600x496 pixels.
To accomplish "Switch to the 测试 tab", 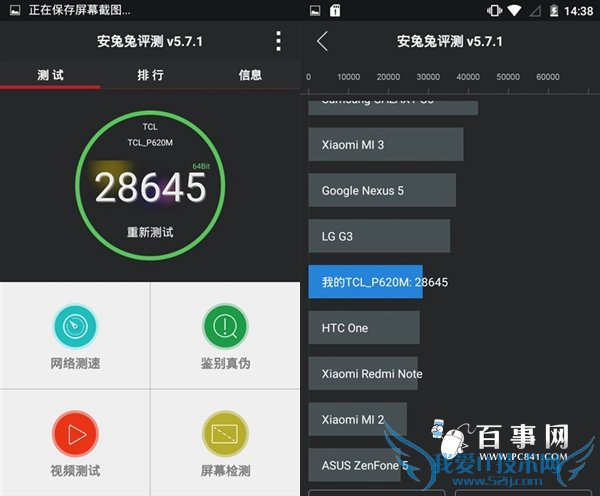I will (x=50, y=75).
